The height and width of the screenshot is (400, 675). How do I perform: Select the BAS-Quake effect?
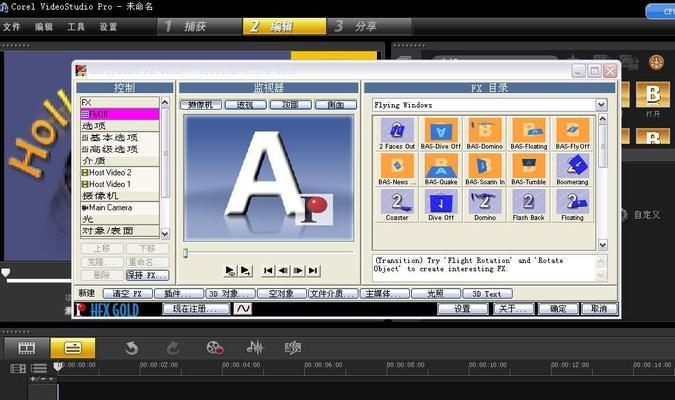click(x=441, y=170)
